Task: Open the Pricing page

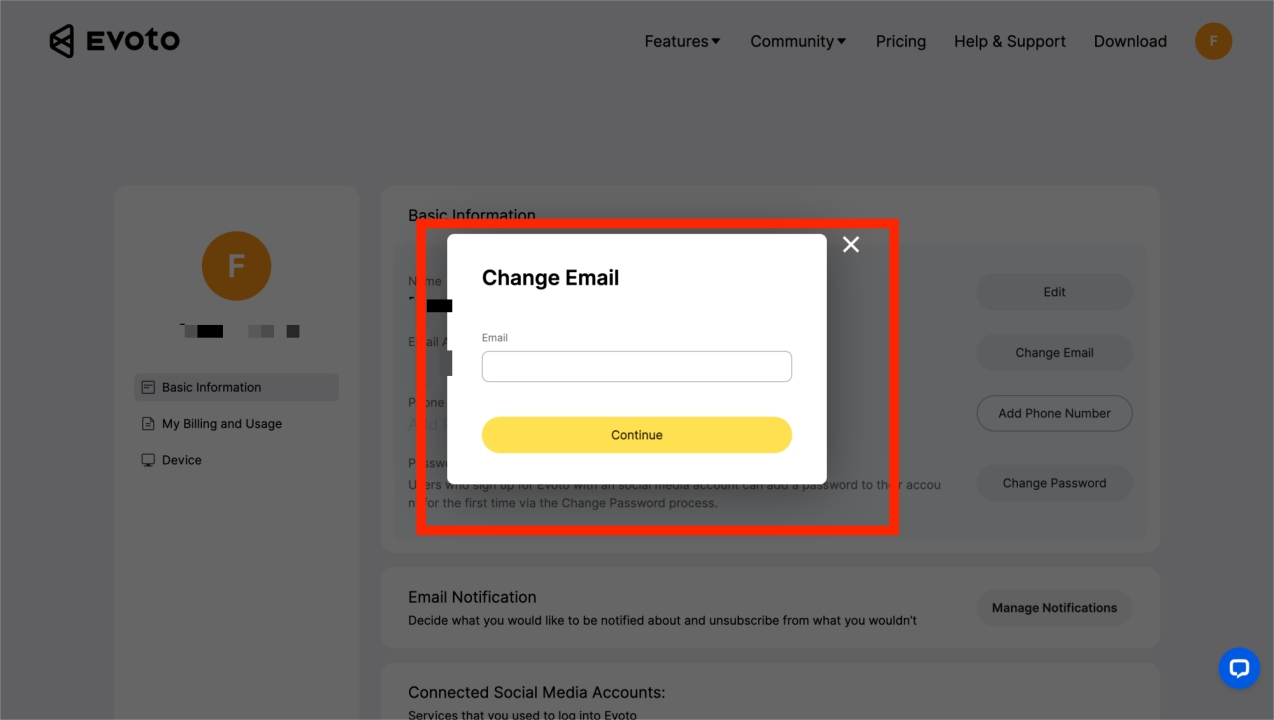Action: click(901, 41)
